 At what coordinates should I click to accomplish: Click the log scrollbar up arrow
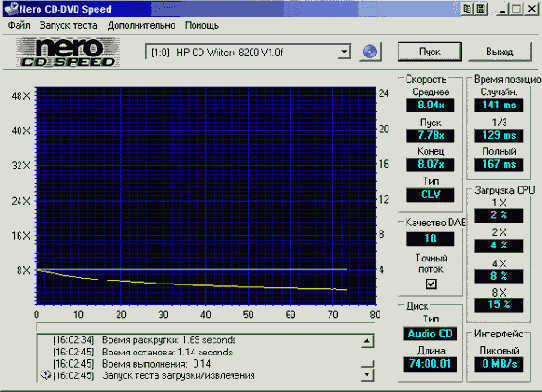point(367,342)
